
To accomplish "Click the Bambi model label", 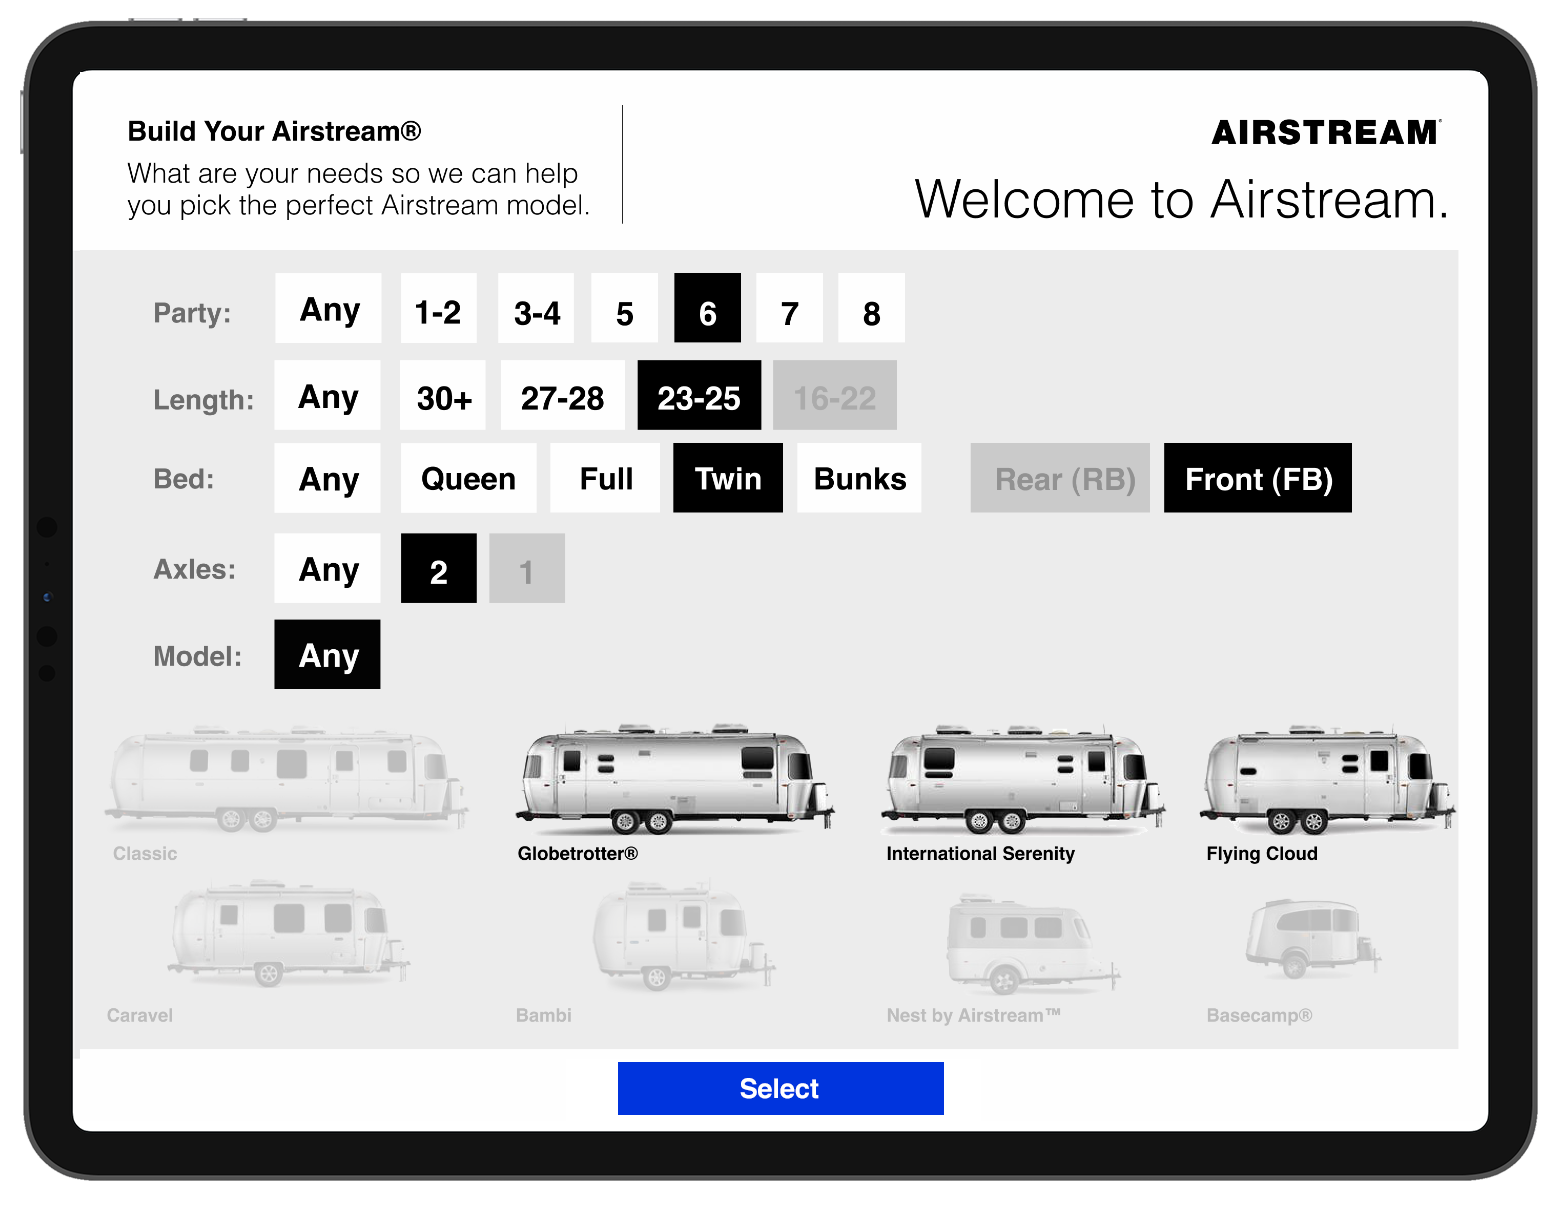I will coord(544,1016).
